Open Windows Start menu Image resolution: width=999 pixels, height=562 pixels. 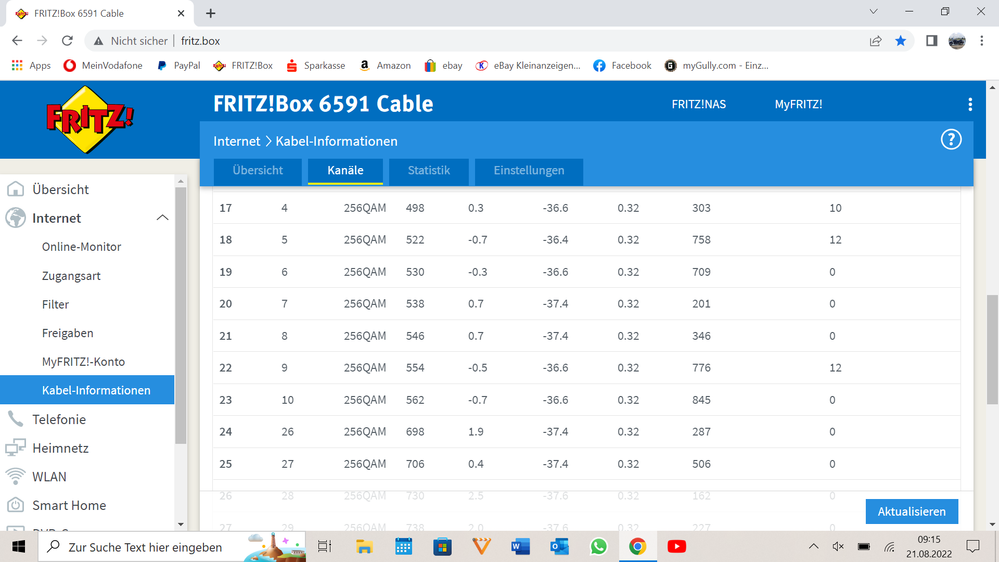[x=18, y=547]
